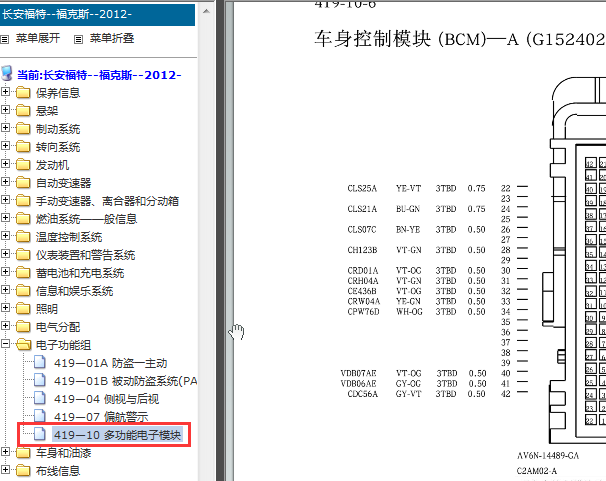The image size is (606, 481).
Task: Expand the 发动机 tree node
Action: (x=5, y=164)
